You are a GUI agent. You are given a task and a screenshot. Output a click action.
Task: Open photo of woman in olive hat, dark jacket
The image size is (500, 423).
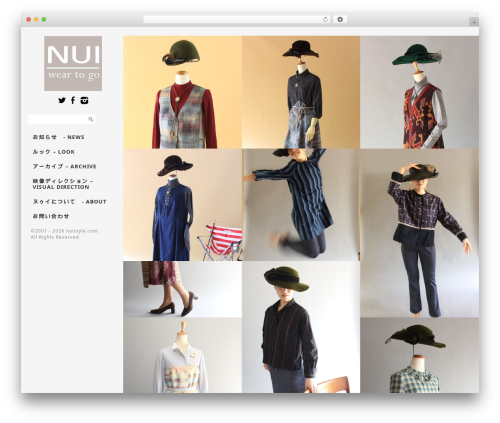click(x=301, y=327)
